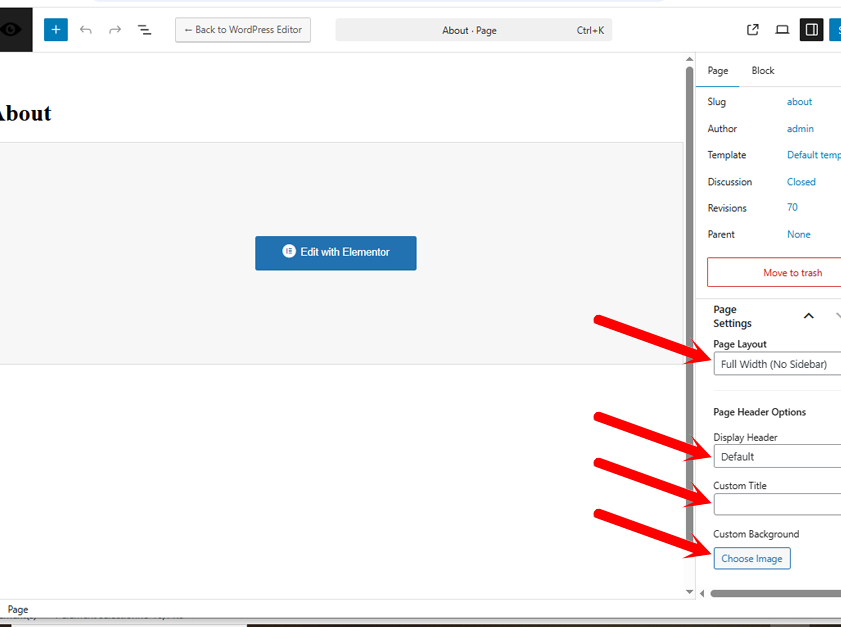841x627 pixels.
Task: Click the undo arrow icon
Action: 86,30
